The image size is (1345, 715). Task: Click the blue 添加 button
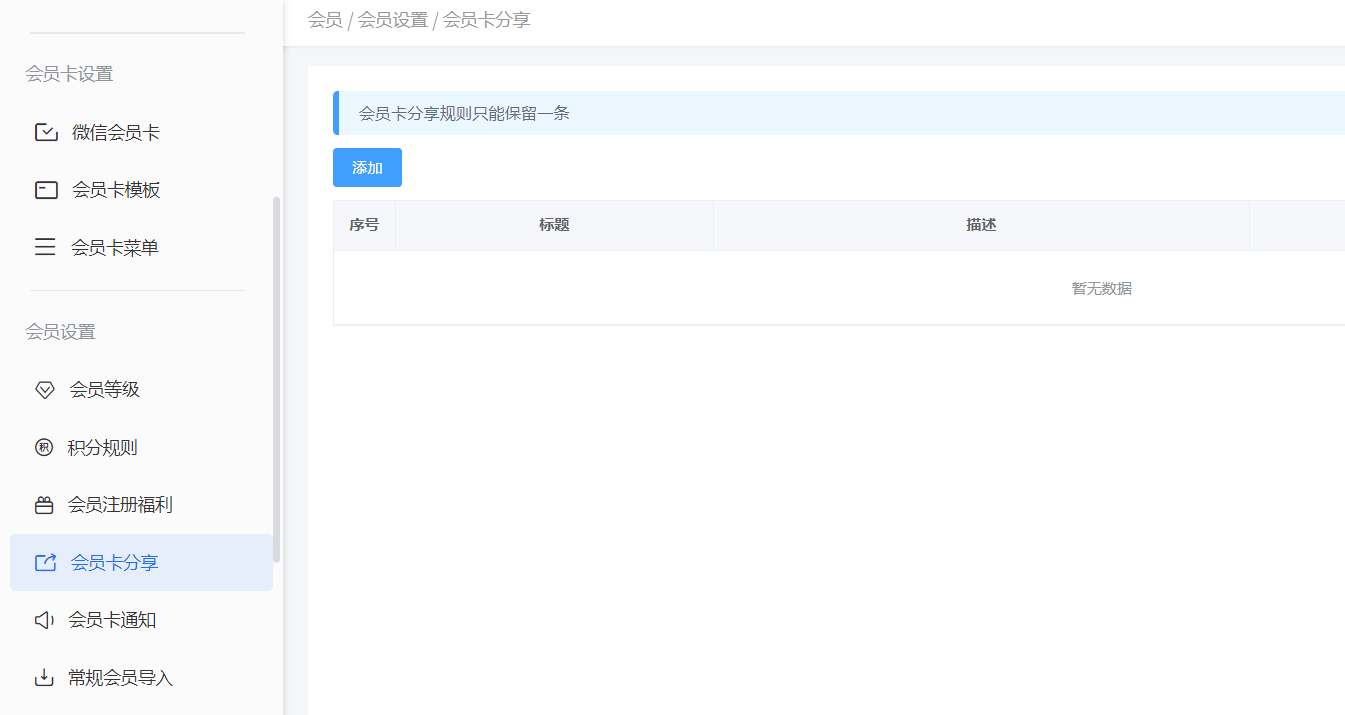pyautogui.click(x=367, y=167)
